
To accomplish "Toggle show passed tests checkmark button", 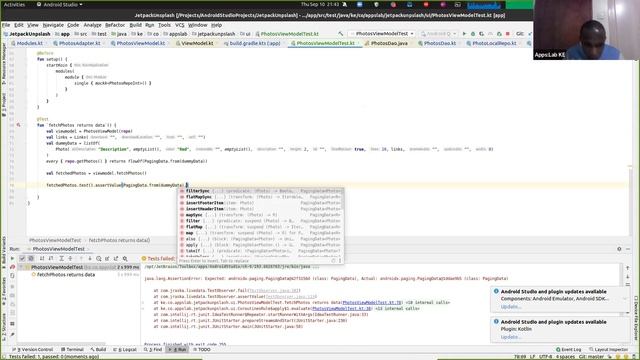I will click(x=22, y=258).
